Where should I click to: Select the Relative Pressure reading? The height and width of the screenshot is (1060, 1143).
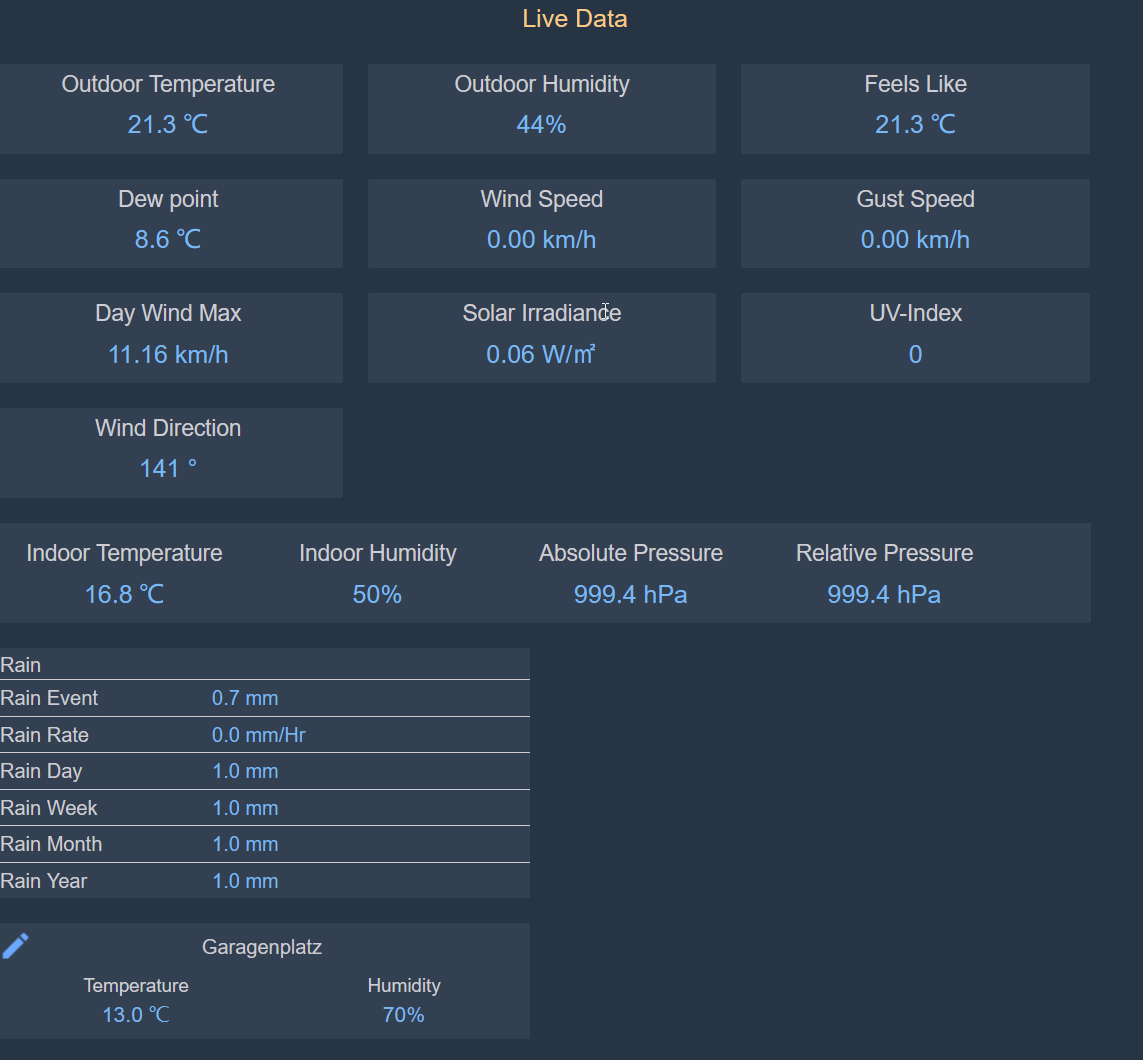point(884,595)
